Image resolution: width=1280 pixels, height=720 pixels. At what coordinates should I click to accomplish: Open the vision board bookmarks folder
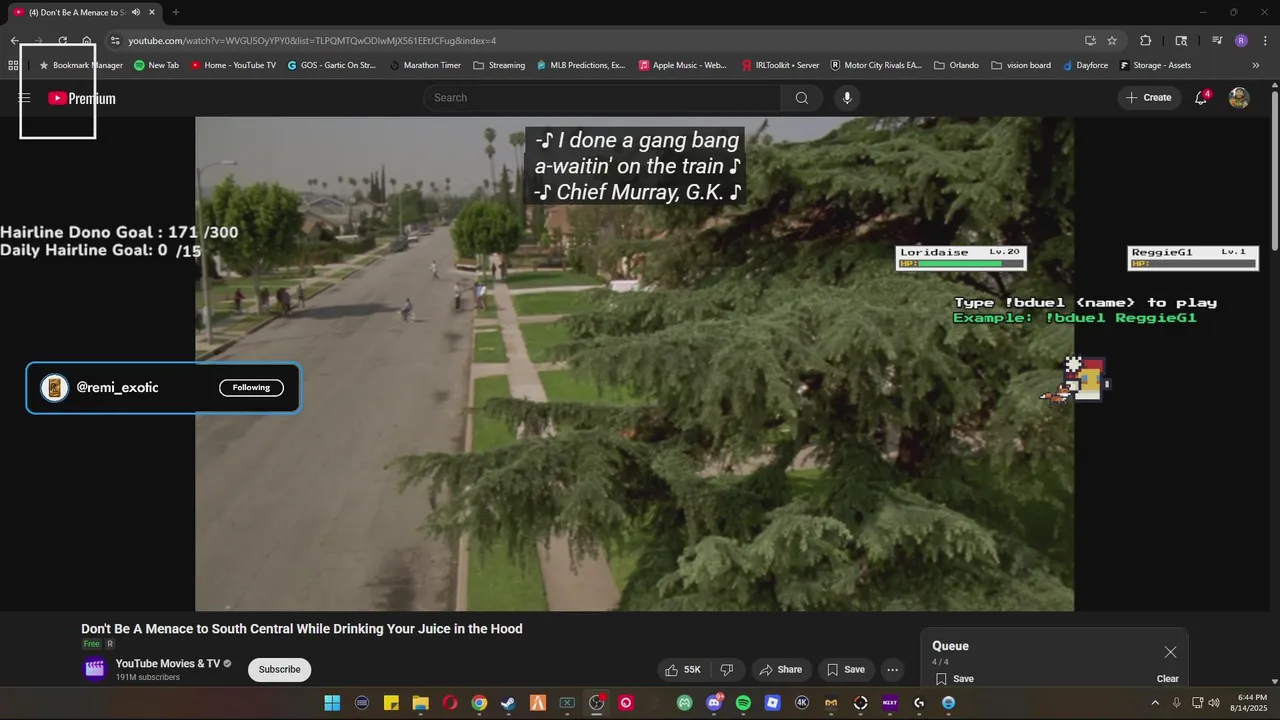(1021, 65)
